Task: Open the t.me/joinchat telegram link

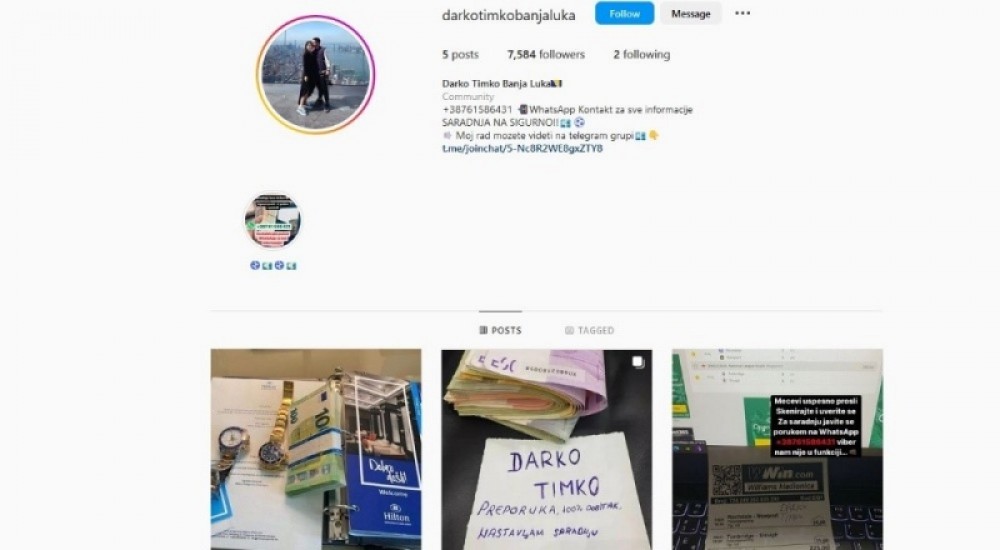Action: click(522, 149)
